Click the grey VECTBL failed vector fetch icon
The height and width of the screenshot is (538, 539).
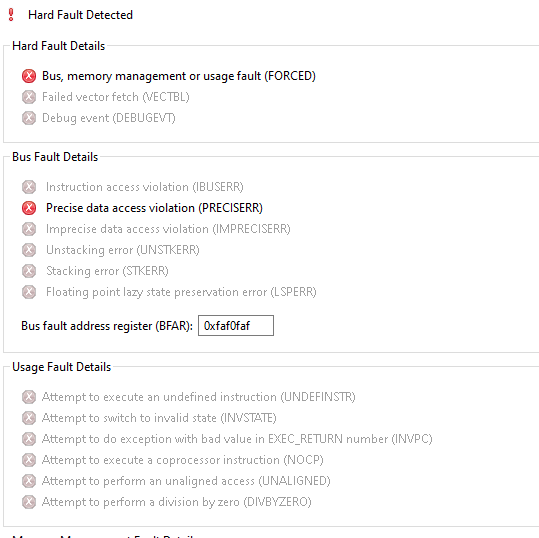[x=29, y=97]
